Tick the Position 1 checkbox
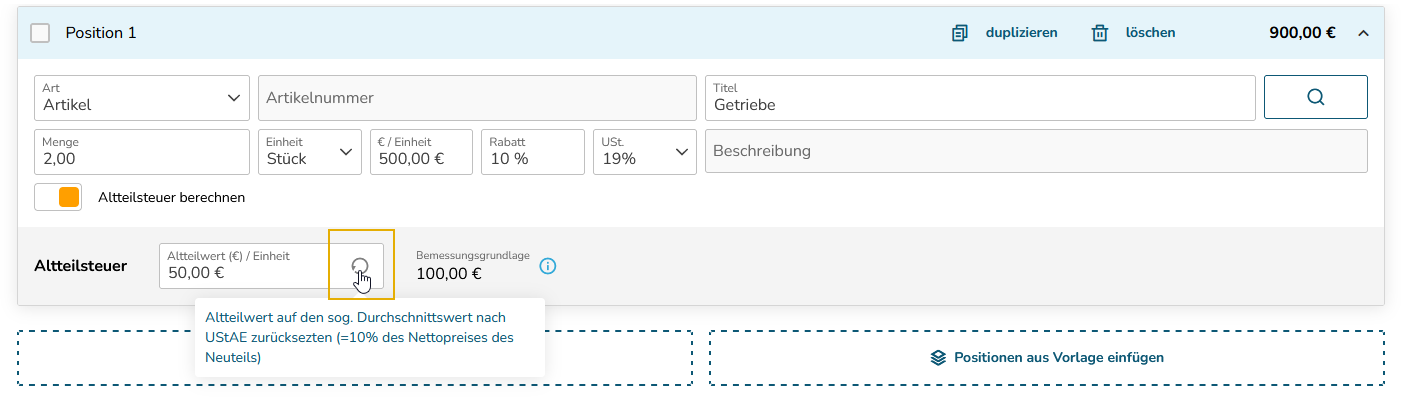1401x403 pixels. click(40, 33)
